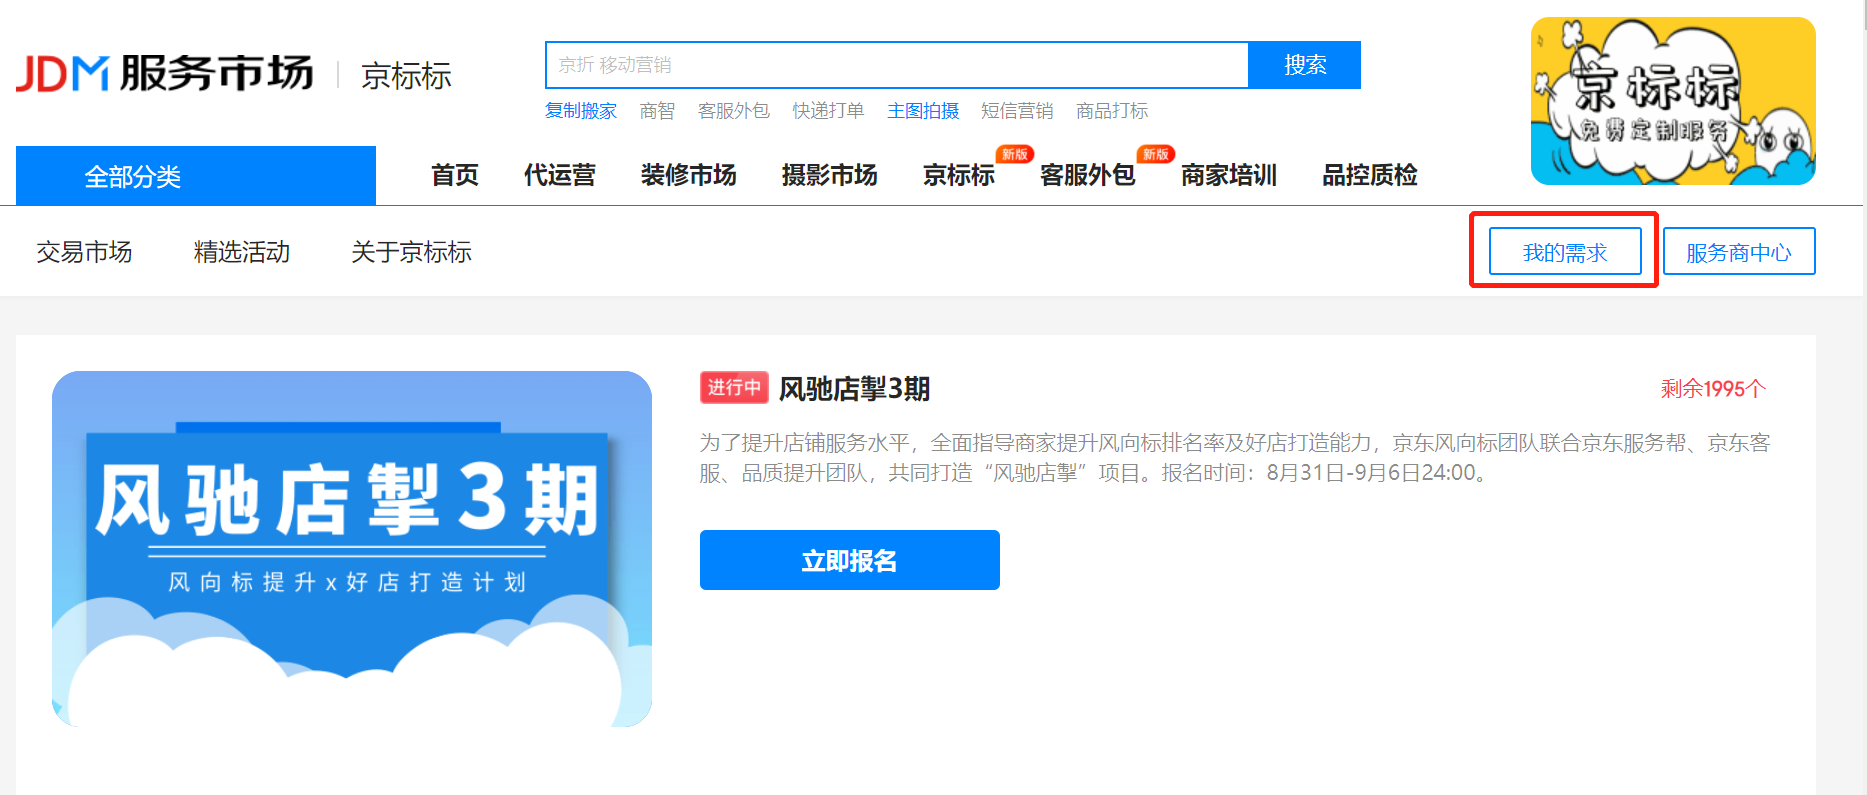Click the 我的需求 button

pos(1565,251)
